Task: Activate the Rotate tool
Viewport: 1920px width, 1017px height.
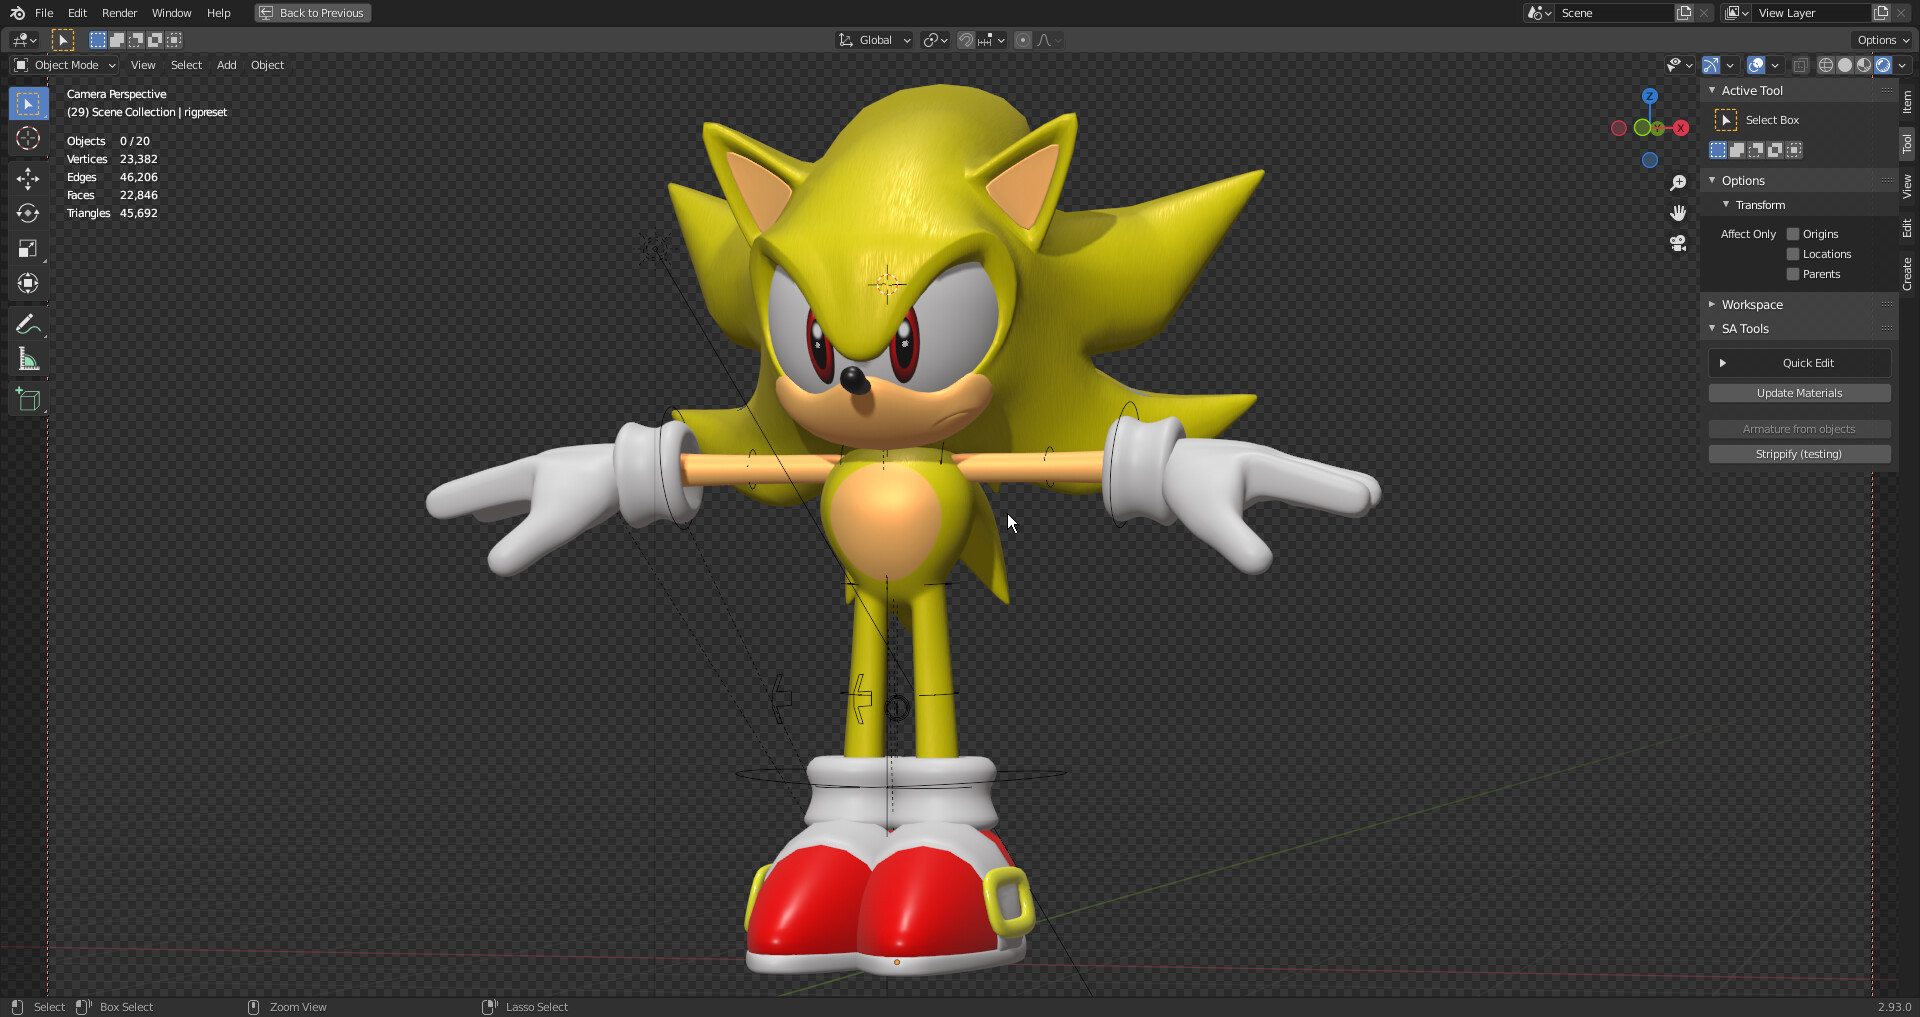Action: (x=28, y=214)
